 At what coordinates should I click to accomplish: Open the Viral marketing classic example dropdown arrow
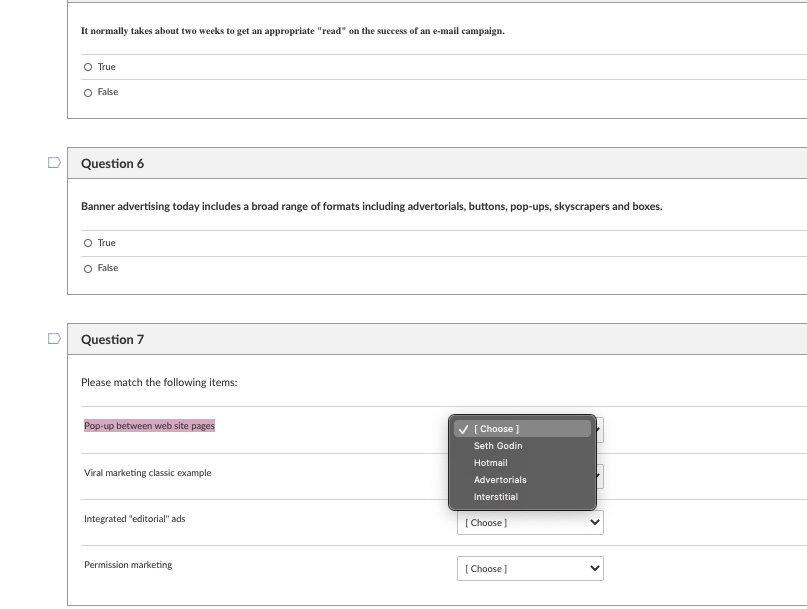click(x=599, y=476)
